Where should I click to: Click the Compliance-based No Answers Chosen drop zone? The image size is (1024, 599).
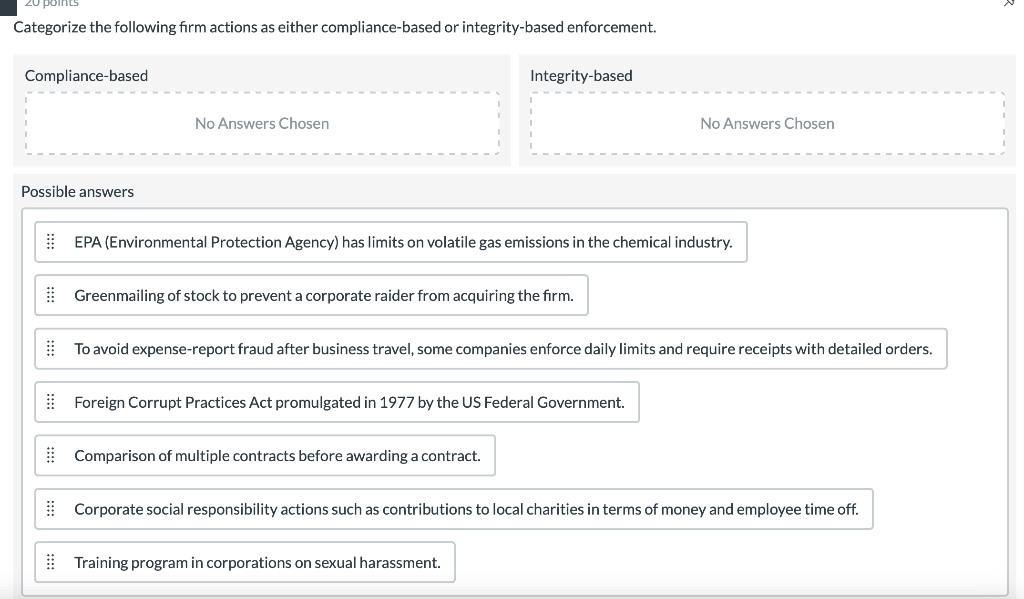pos(261,123)
